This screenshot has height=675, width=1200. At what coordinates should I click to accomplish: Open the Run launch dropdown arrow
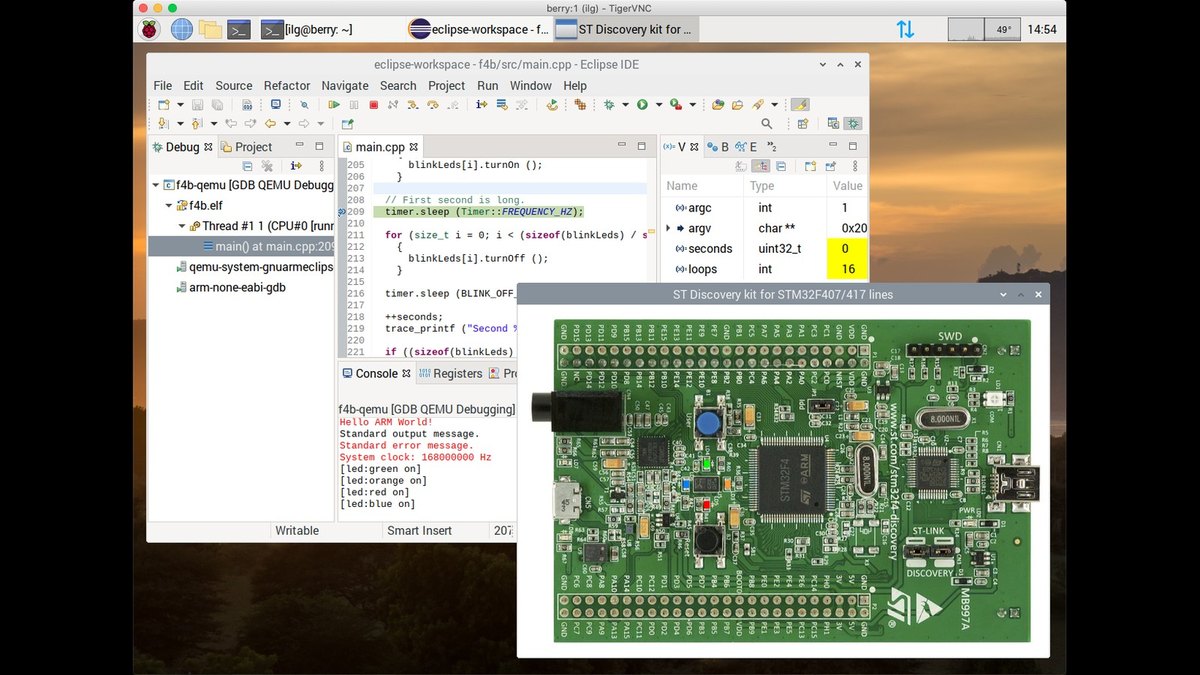[659, 105]
